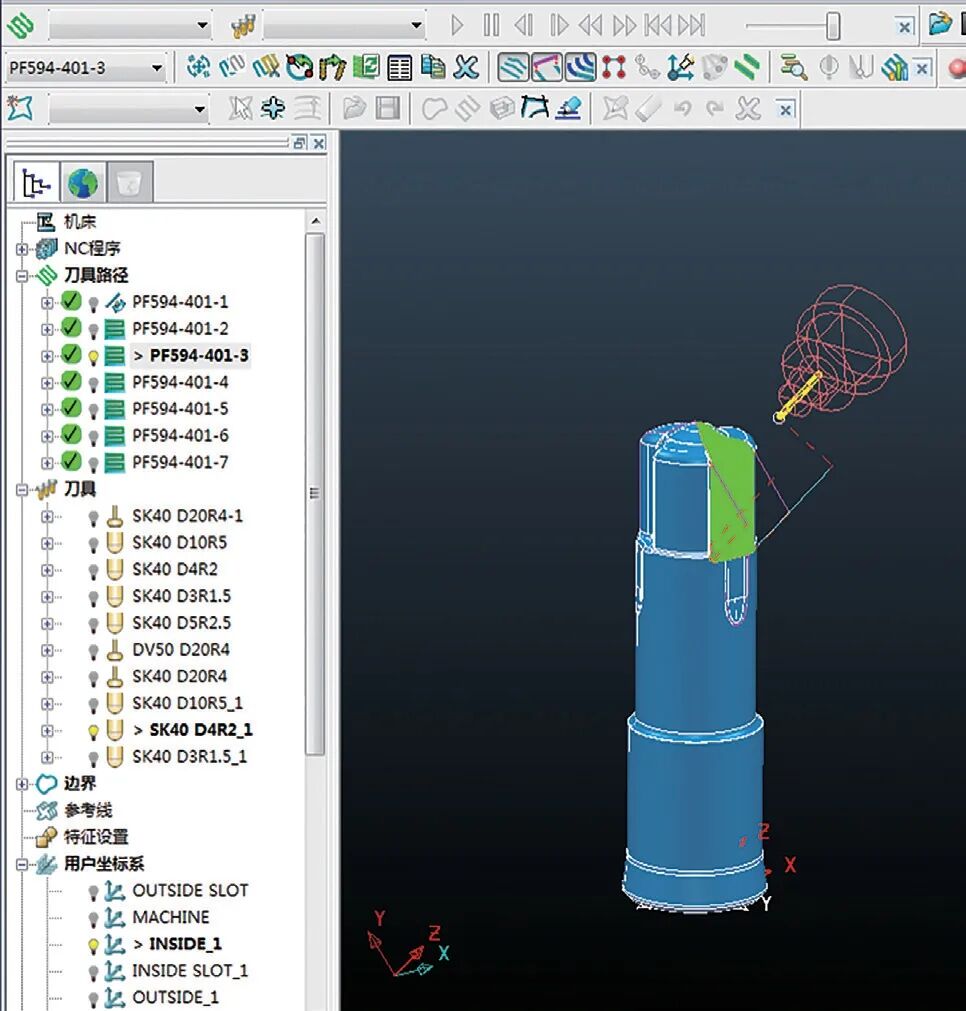Click the redo arrow icon
This screenshot has width=966, height=1011.
tap(715, 108)
